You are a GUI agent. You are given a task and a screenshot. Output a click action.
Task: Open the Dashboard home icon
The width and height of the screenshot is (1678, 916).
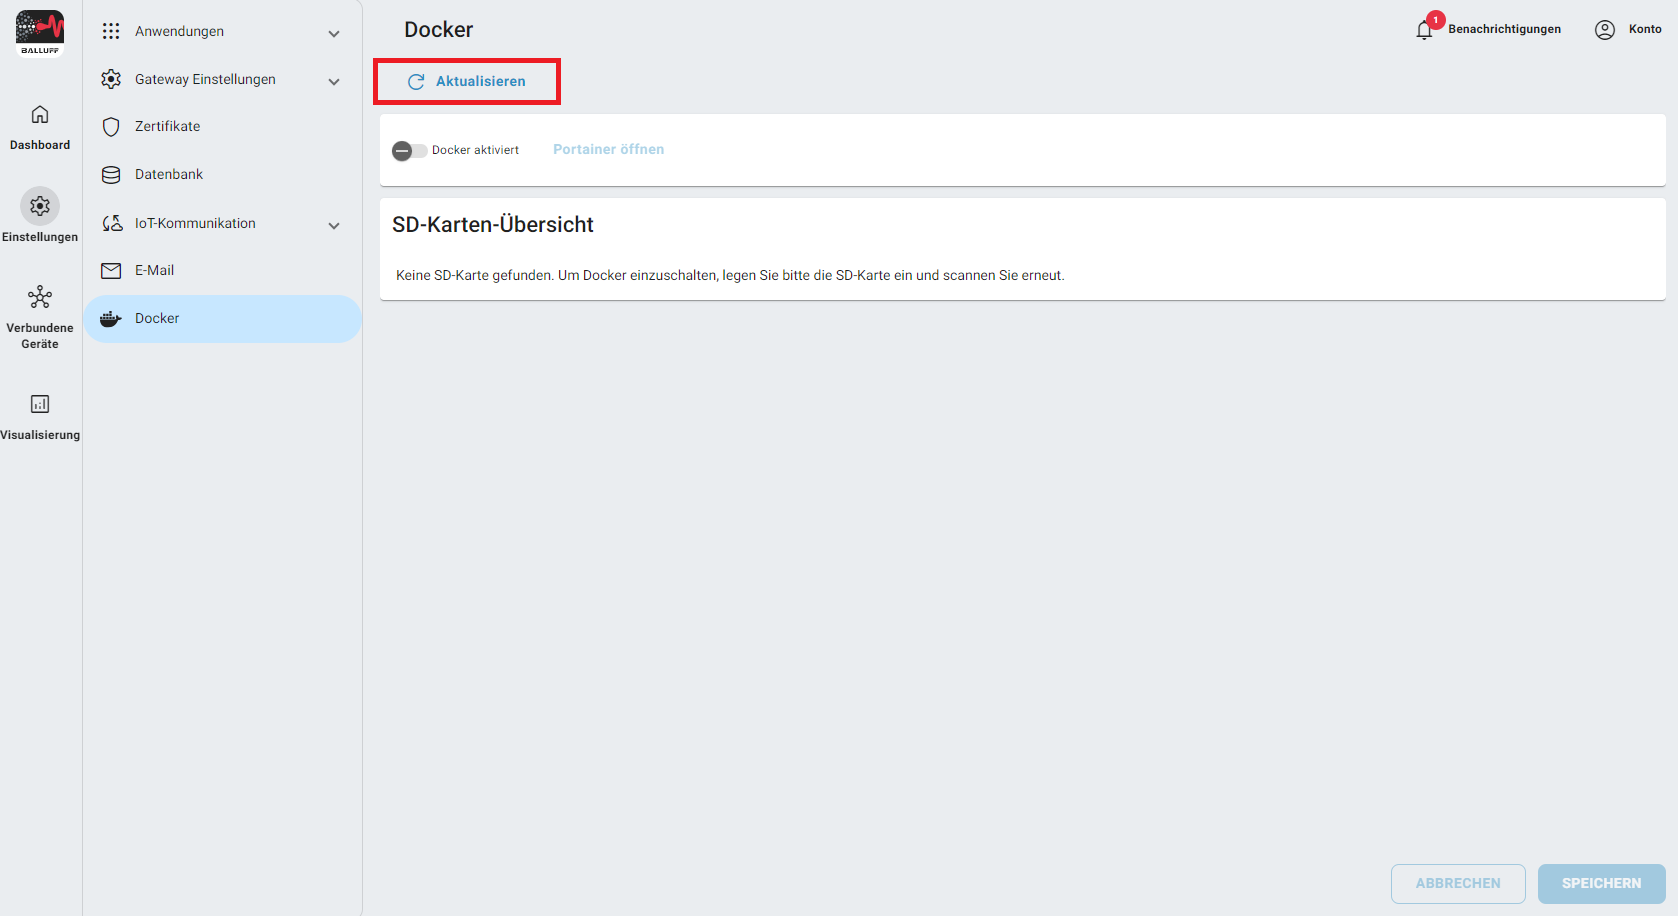(40, 114)
